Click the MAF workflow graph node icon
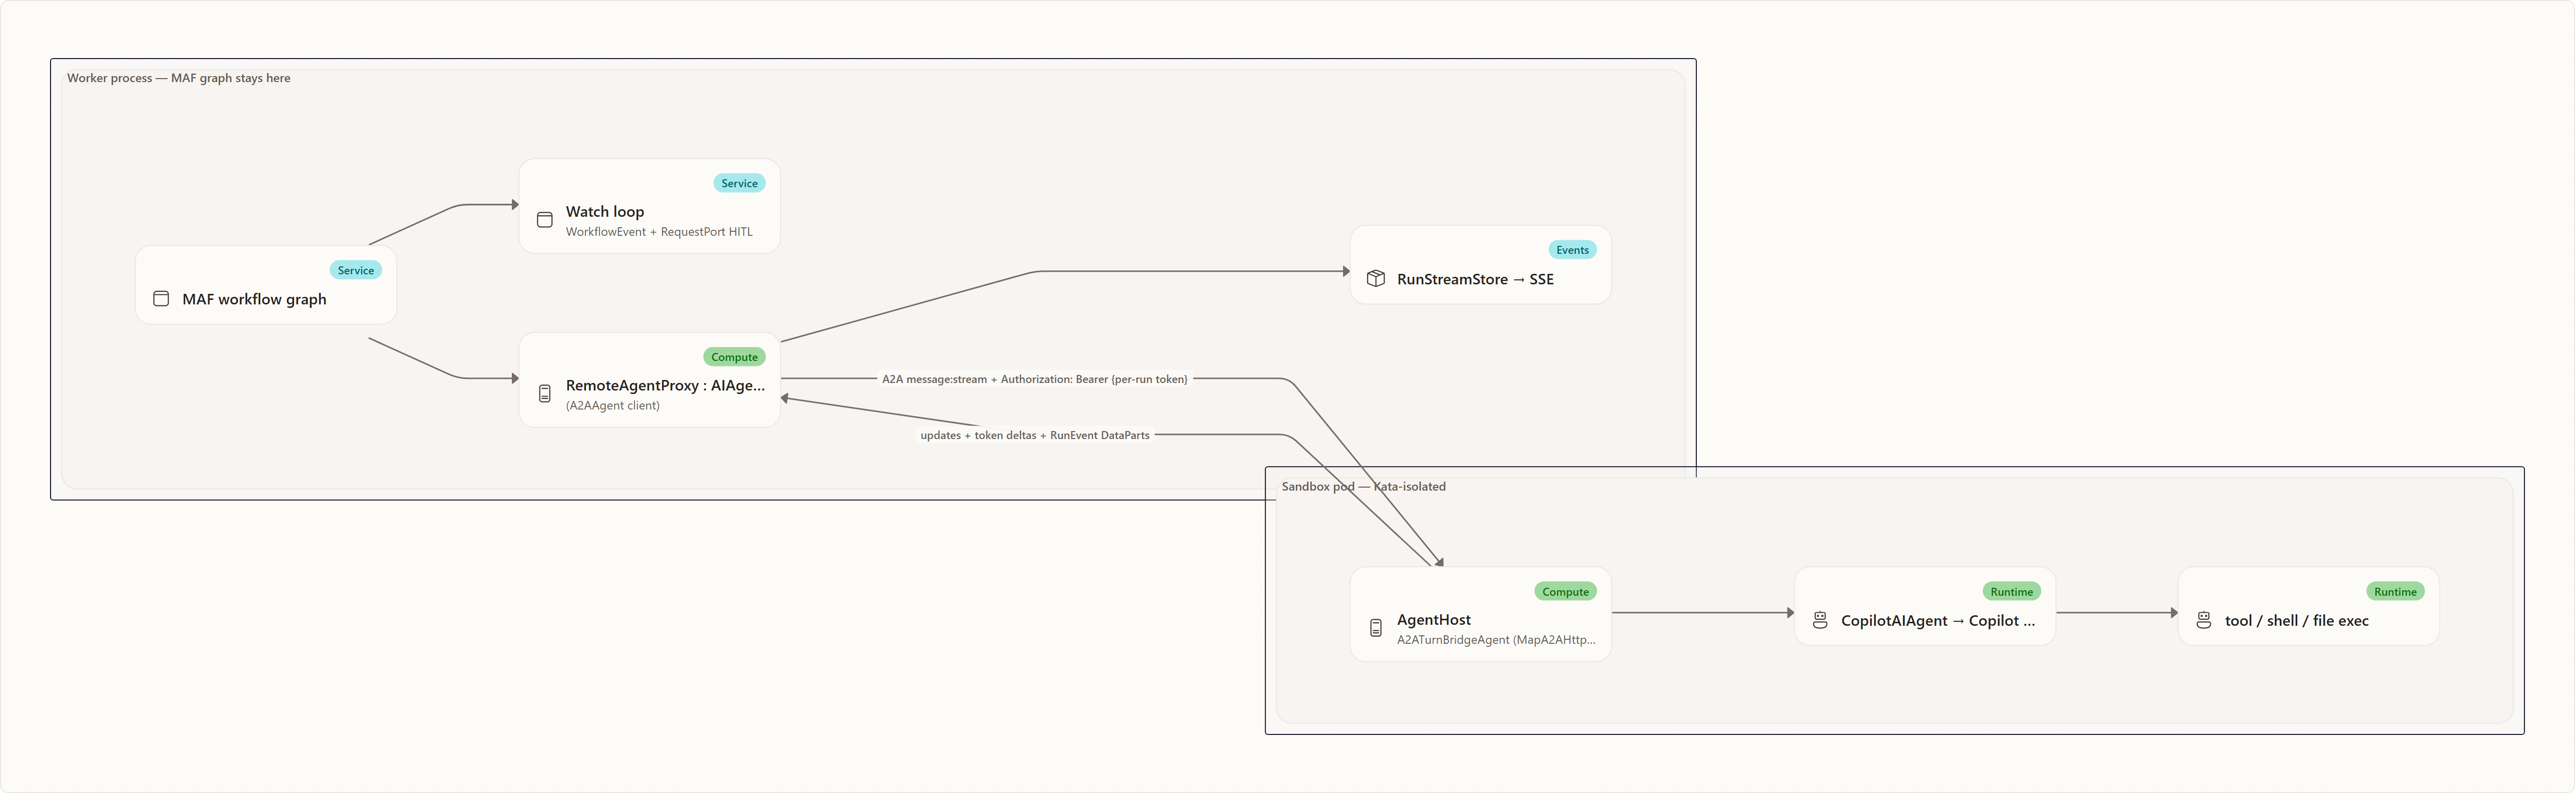Viewport: 2576px width, 793px height. coord(161,299)
